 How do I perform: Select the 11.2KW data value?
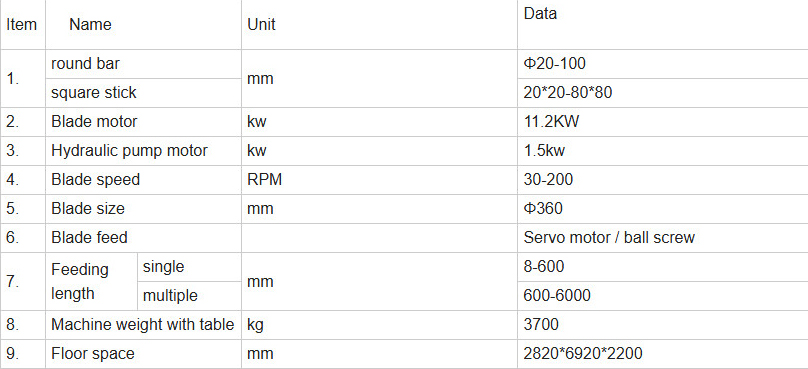551,122
